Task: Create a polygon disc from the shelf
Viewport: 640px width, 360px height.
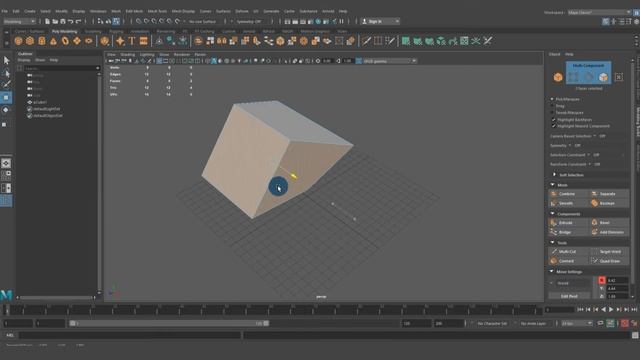Action: (89, 41)
